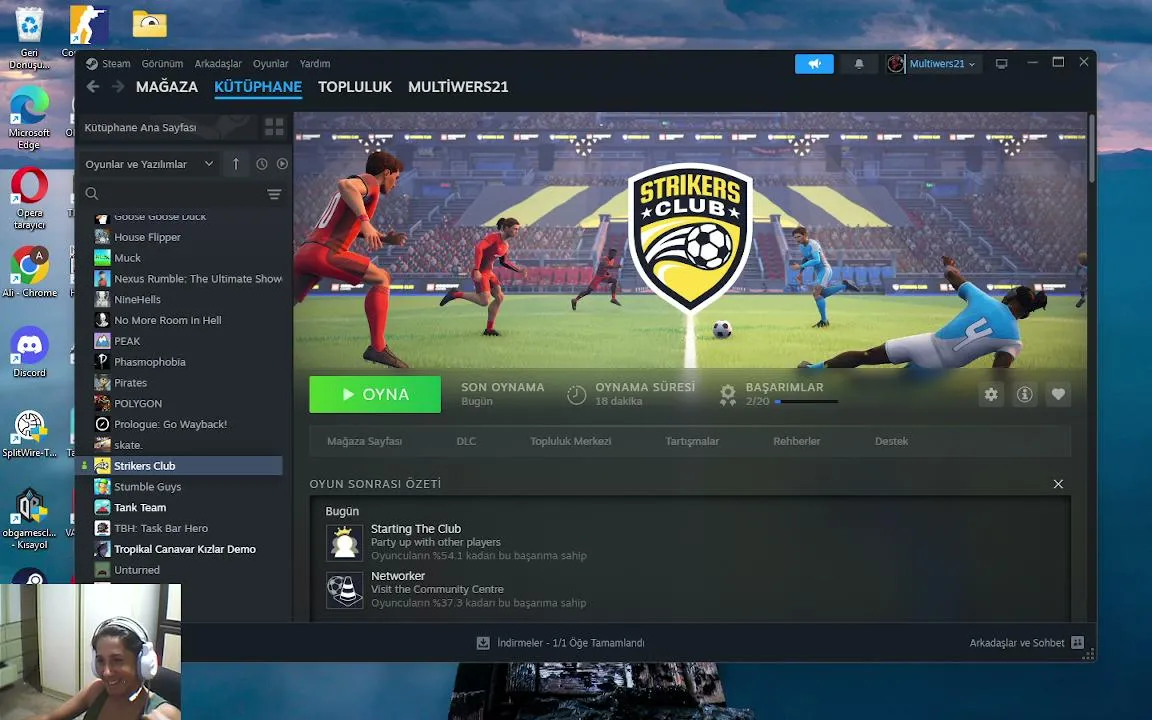
Task: Go forward with the right arrow
Action: tap(118, 87)
